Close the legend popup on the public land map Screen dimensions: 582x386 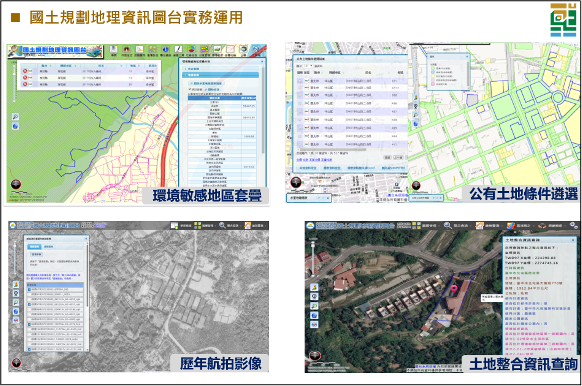coord(467,56)
